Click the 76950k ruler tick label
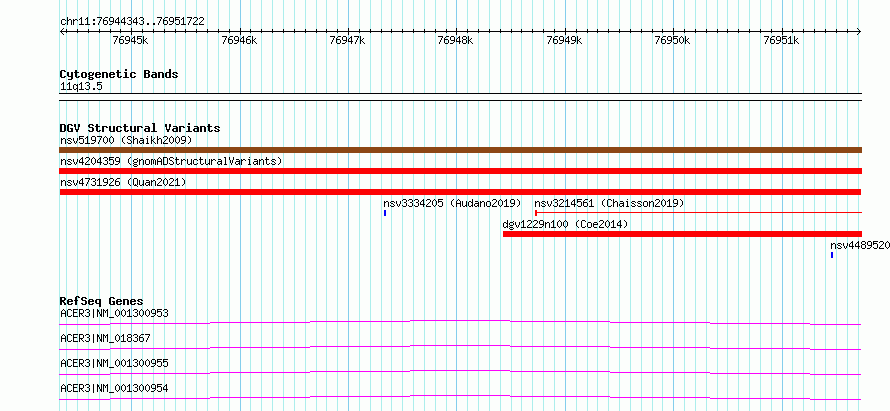This screenshot has width=890, height=411. click(673, 40)
